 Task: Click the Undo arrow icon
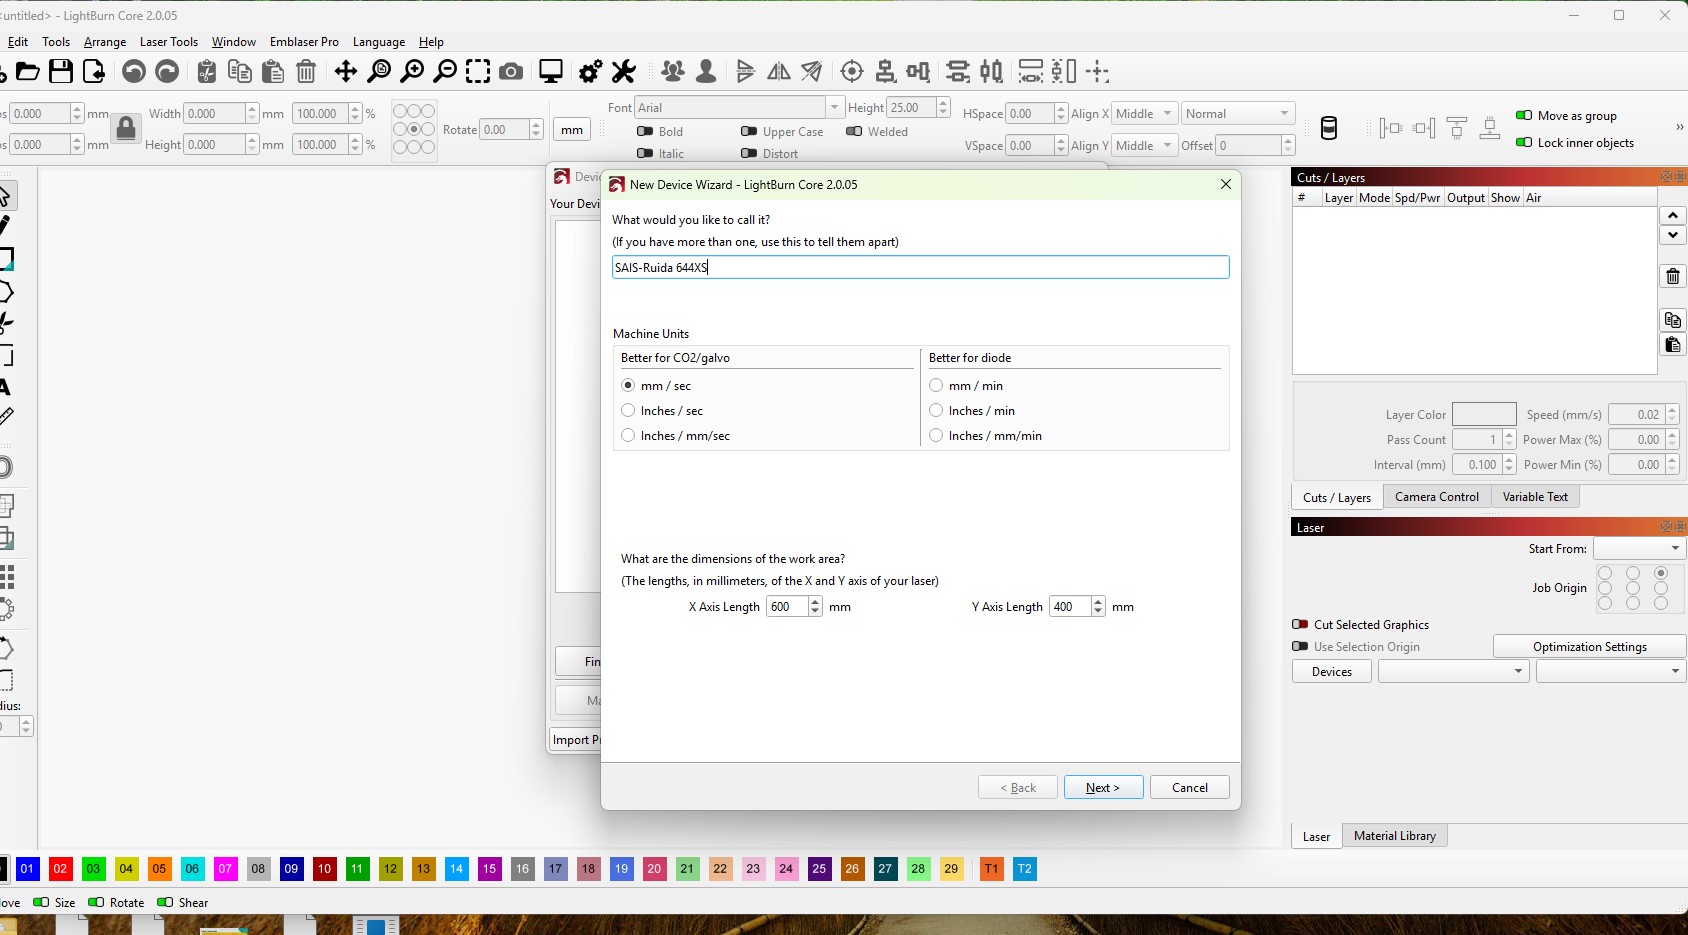click(134, 71)
